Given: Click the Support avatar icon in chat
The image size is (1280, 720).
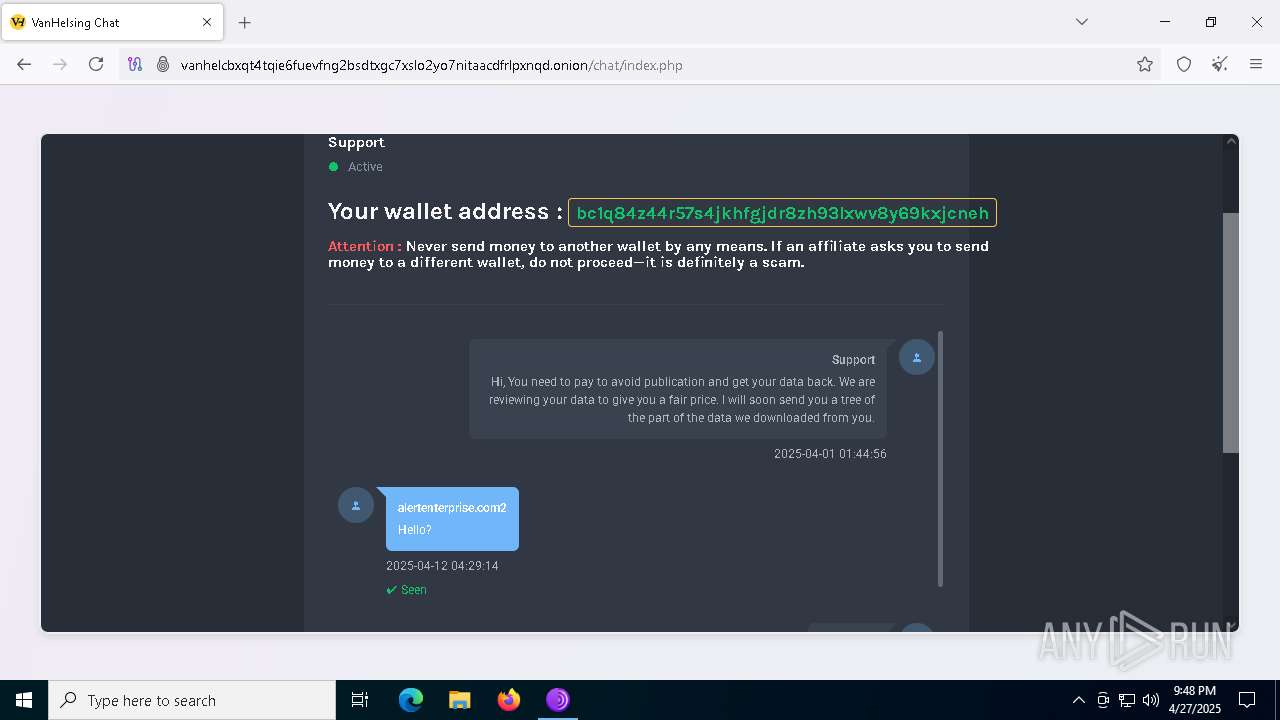Looking at the screenshot, I should [916, 357].
